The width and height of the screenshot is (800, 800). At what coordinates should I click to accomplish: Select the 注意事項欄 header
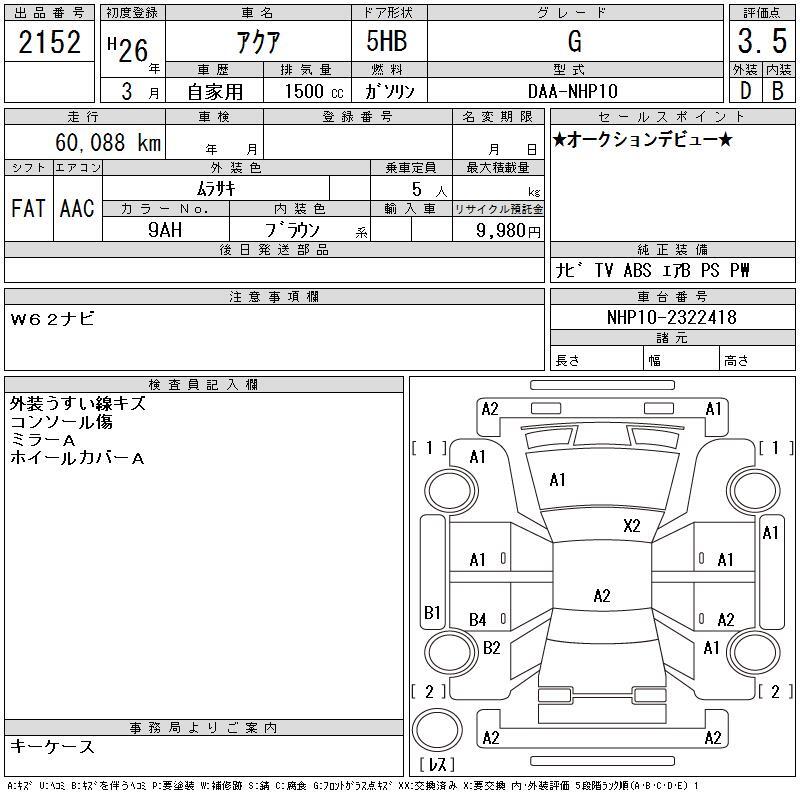point(274,296)
